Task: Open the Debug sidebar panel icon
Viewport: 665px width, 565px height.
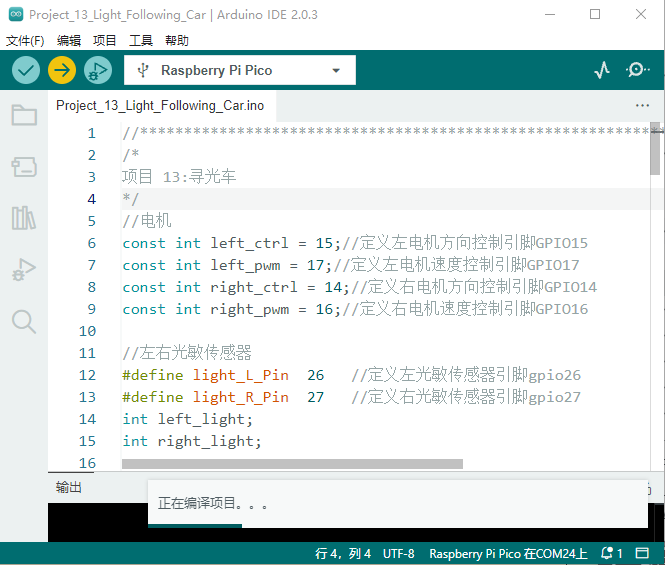Action: coord(24,270)
